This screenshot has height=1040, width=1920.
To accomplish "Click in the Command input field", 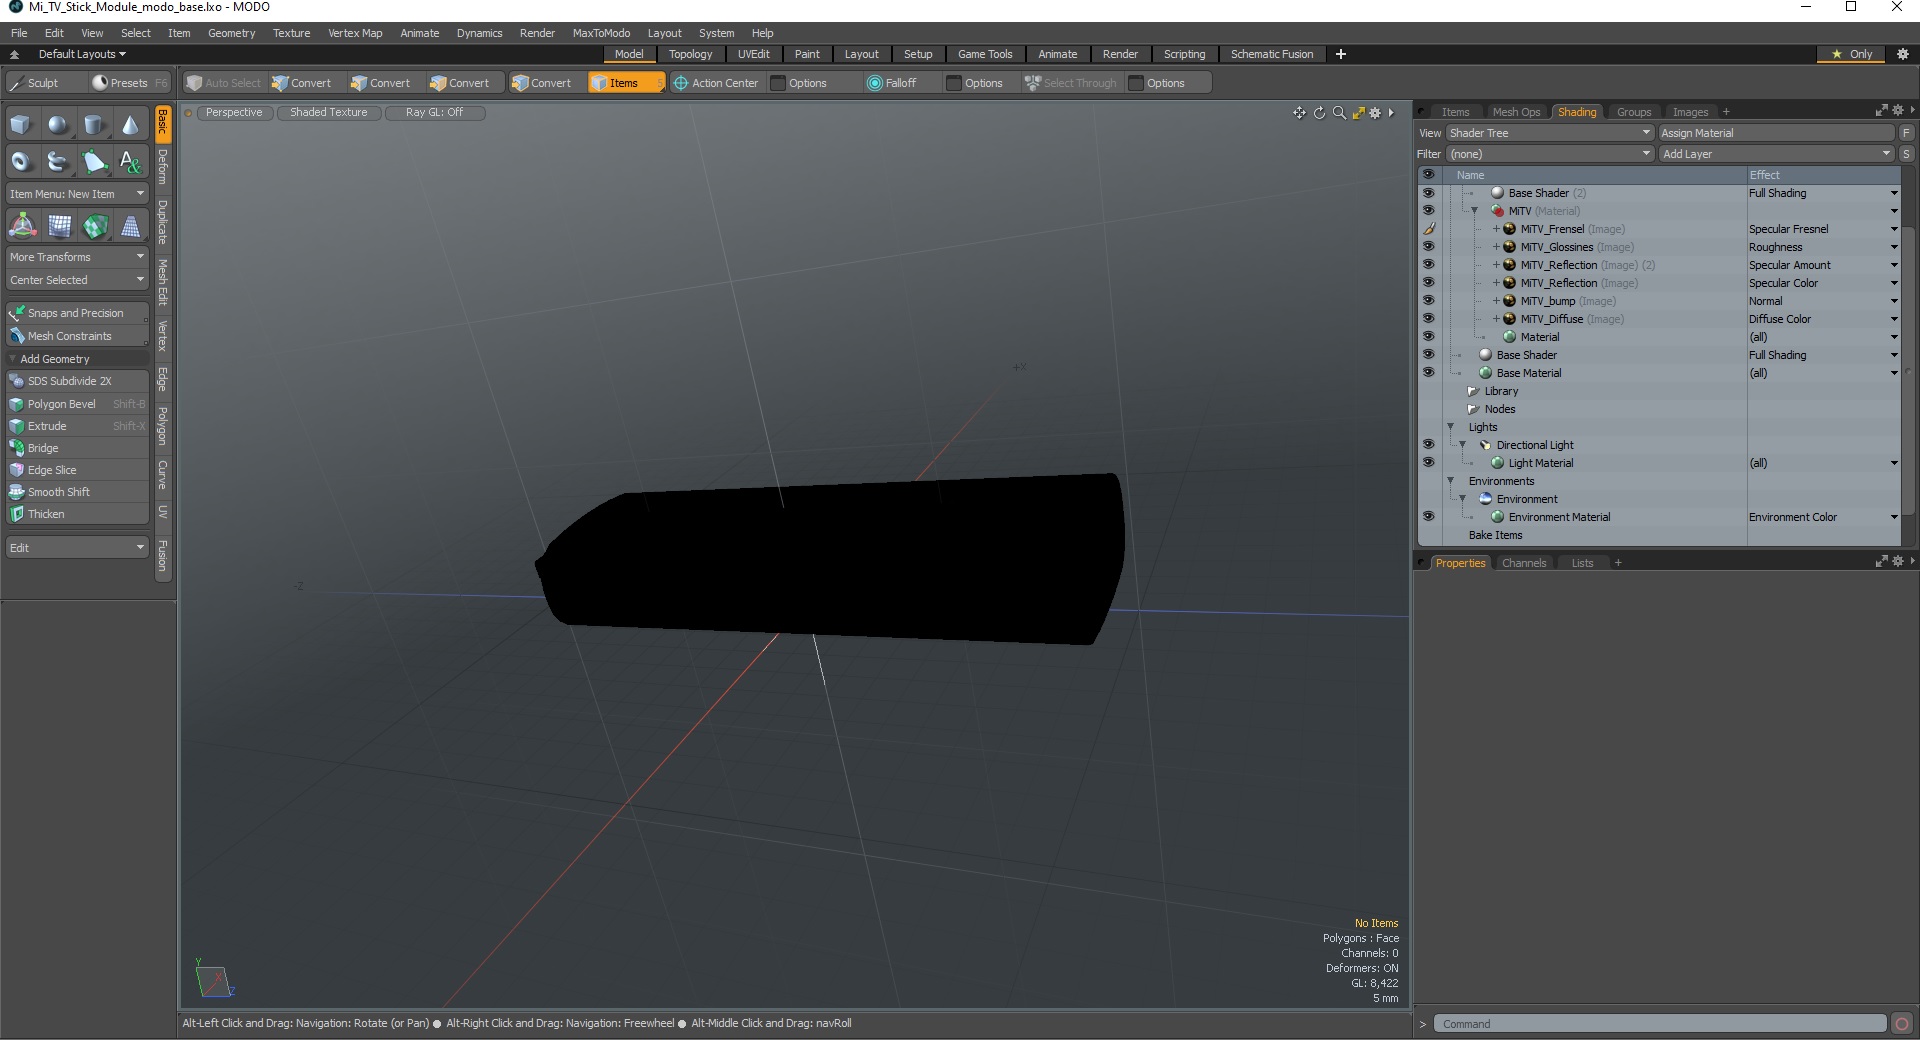I will click(x=1660, y=1024).
